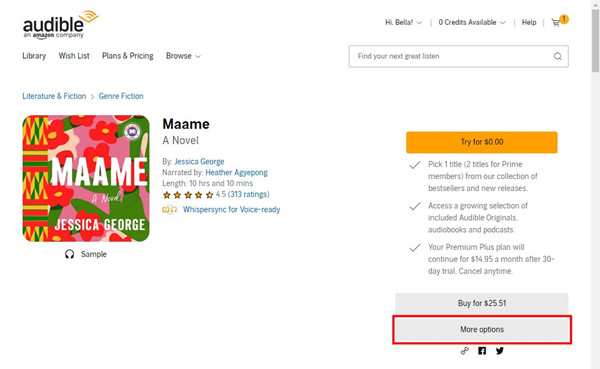Click the search magnifier icon
The image size is (600, 369).
558,56
